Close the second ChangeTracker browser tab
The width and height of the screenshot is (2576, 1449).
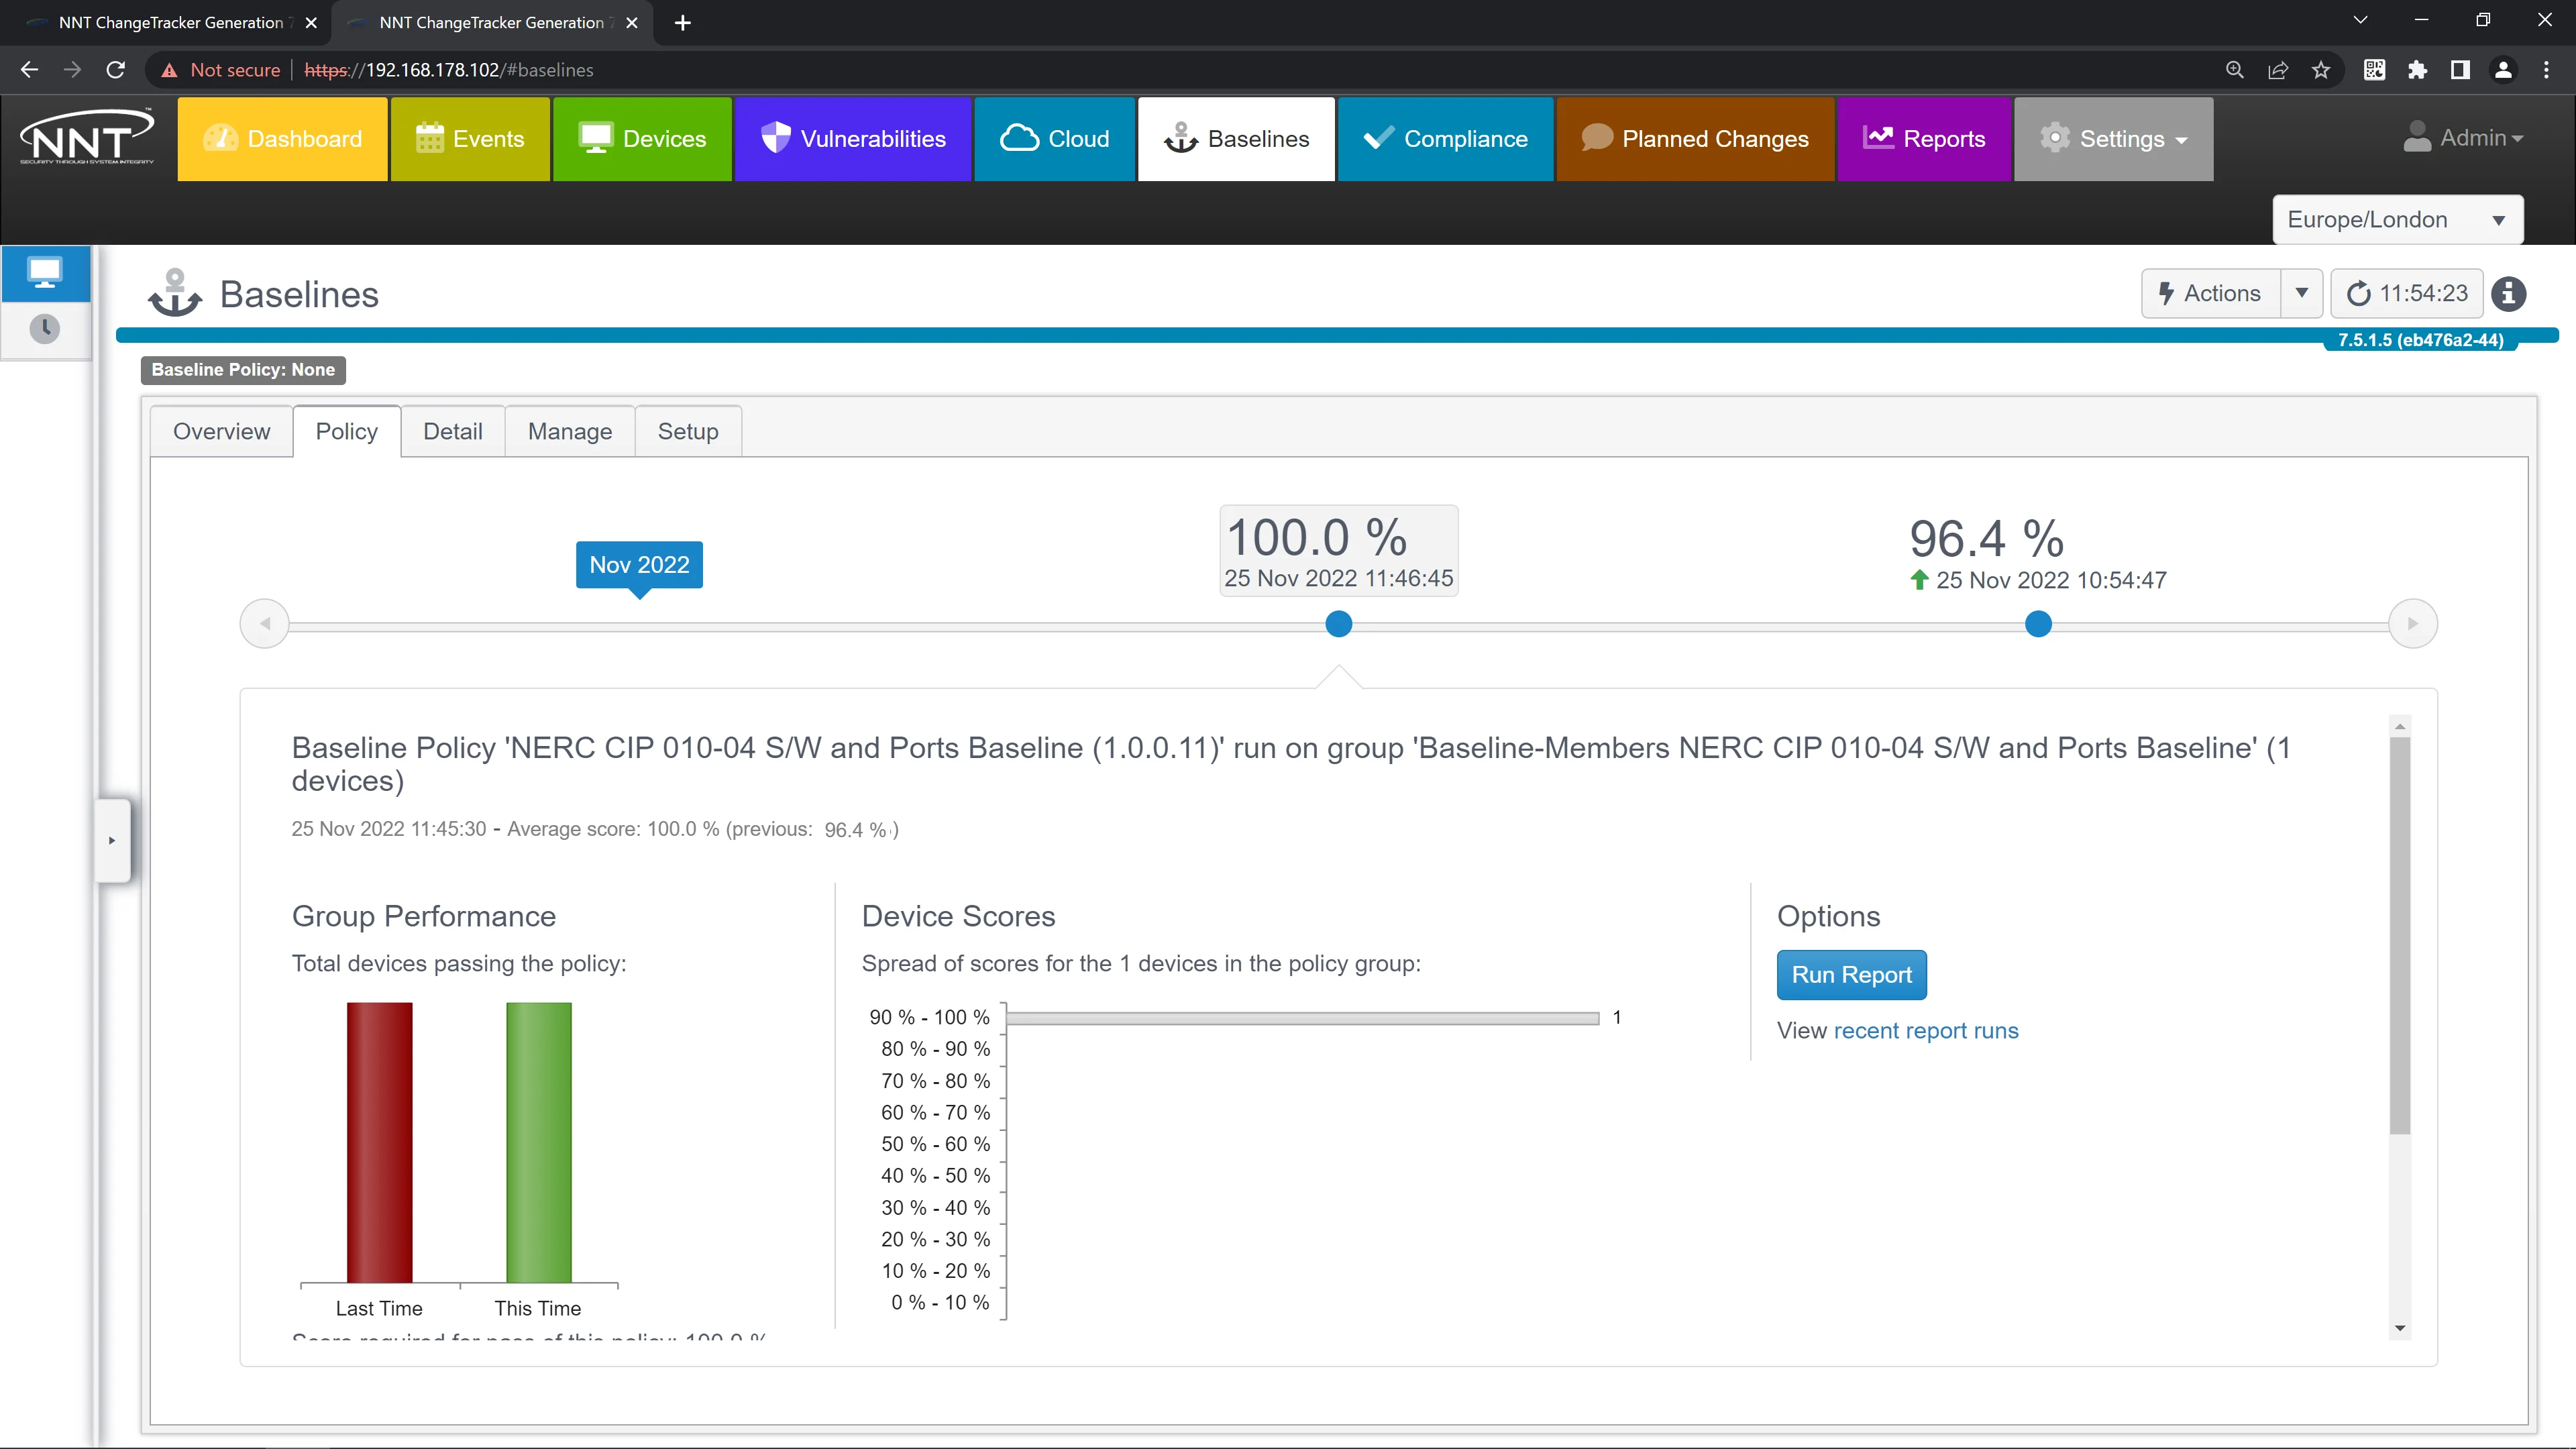pos(632,23)
